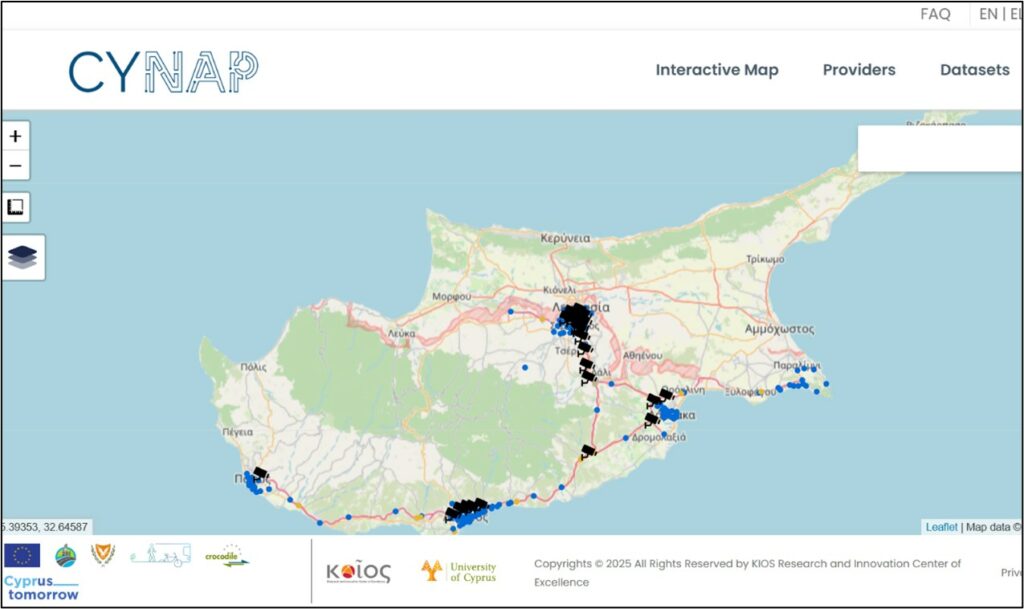Viewport: 1024px width, 609px height.
Task: Click the Πέγεια town label
Action: point(238,432)
